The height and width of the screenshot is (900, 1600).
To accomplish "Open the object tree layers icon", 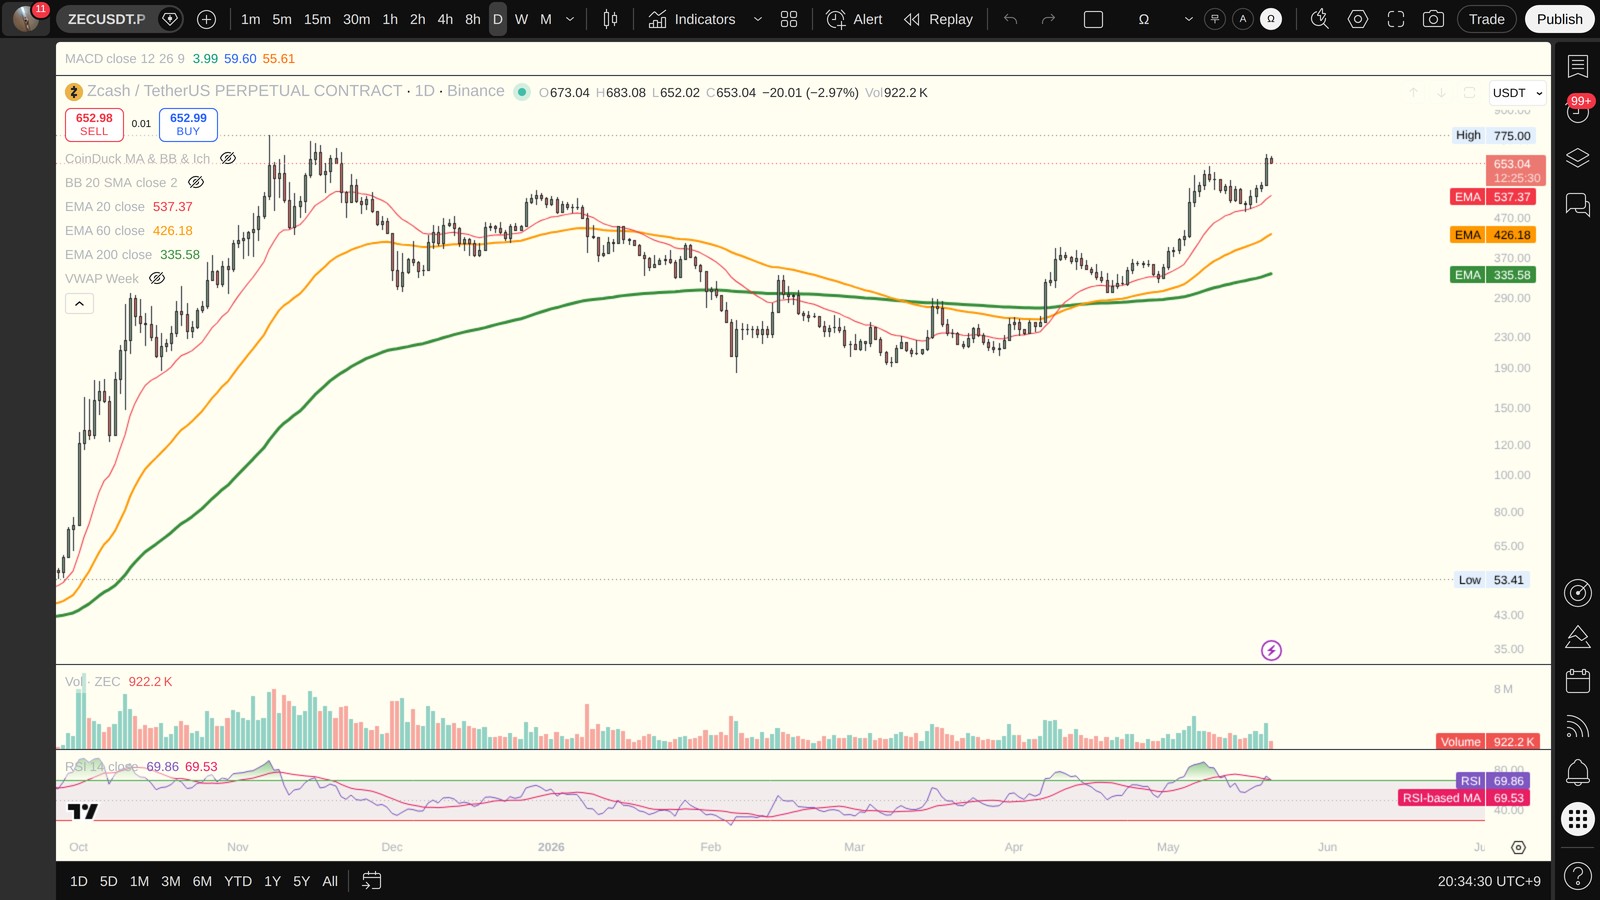I will pyautogui.click(x=1577, y=158).
